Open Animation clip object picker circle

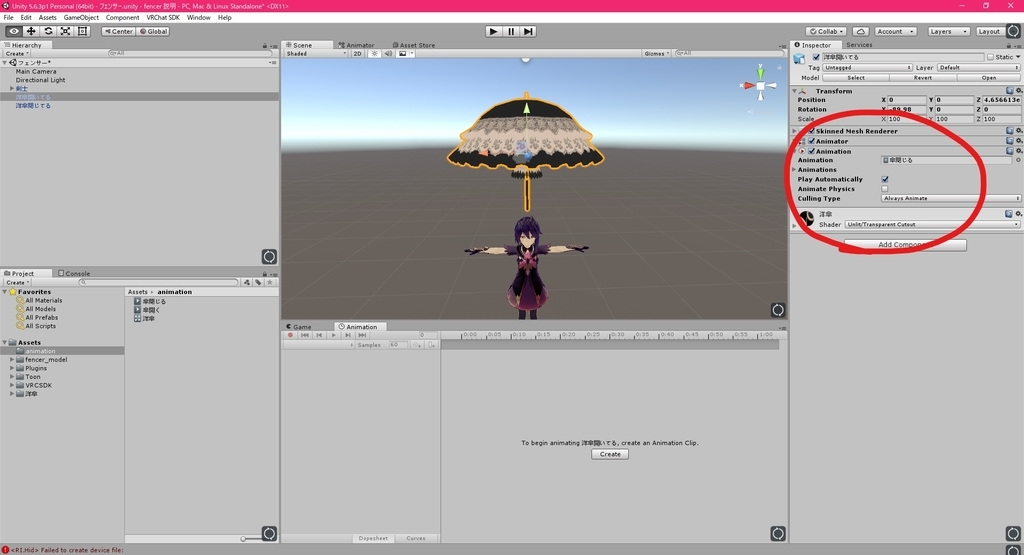(x=1017, y=160)
